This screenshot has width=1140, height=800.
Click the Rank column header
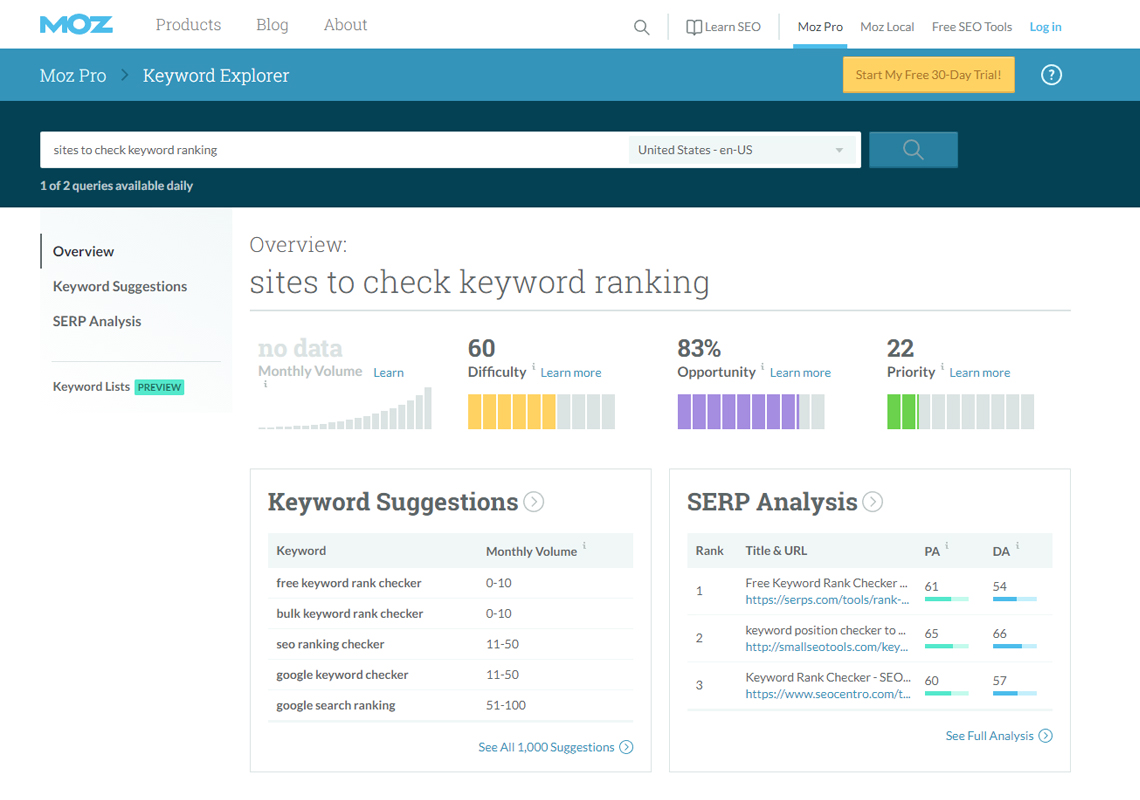(710, 551)
